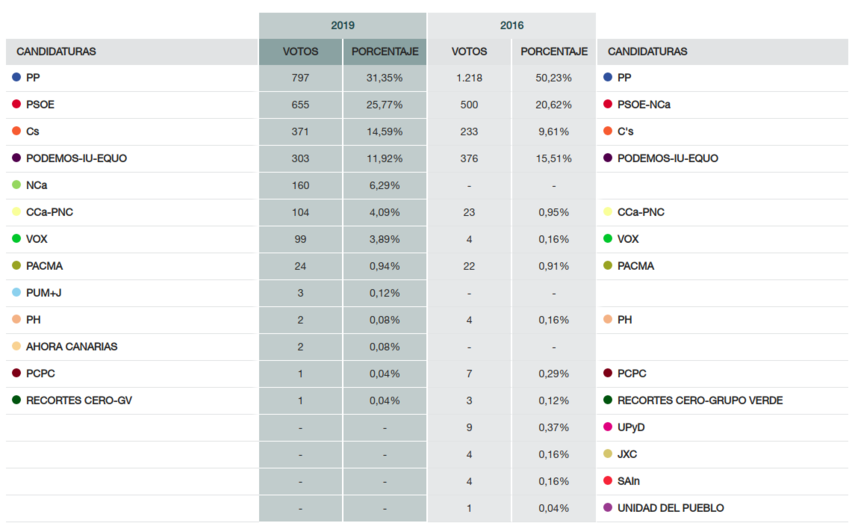Click the red PSOE party color dot
852x523 pixels.
point(17,104)
